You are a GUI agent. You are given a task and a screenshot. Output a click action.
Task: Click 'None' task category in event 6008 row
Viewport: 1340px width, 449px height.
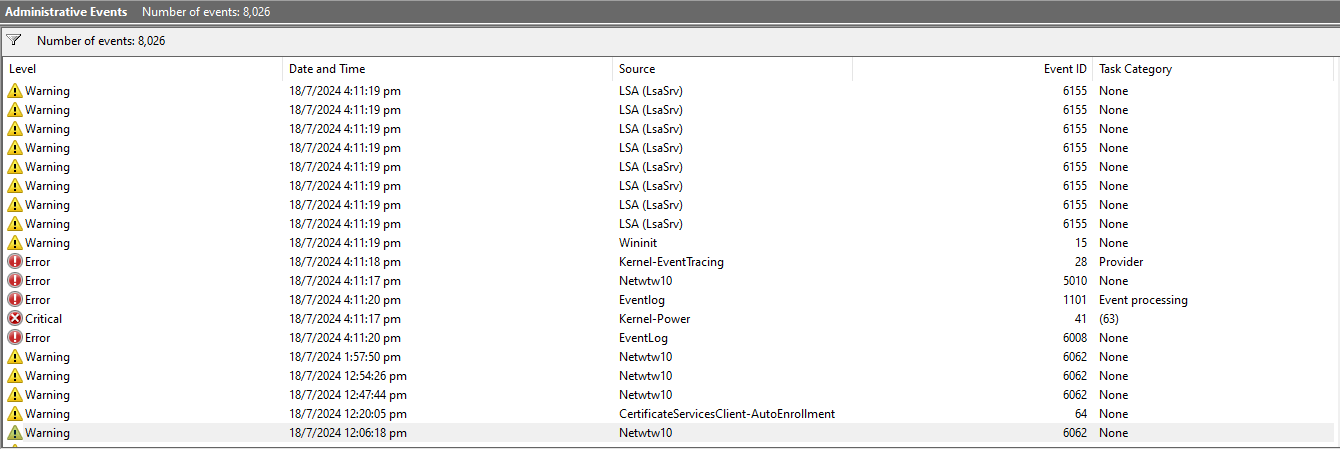(x=1113, y=338)
